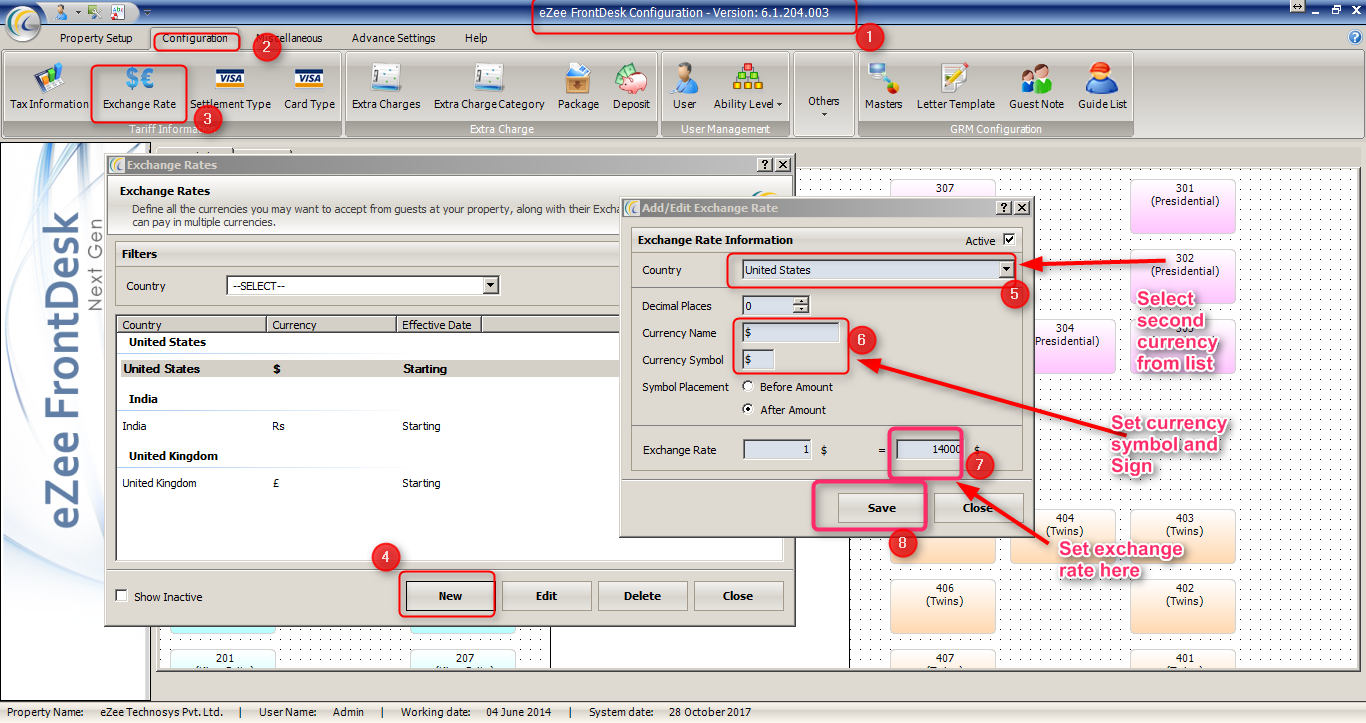The image size is (1366, 723).
Task: Adjust the Decimal Places spinner arrows
Action: (800, 305)
